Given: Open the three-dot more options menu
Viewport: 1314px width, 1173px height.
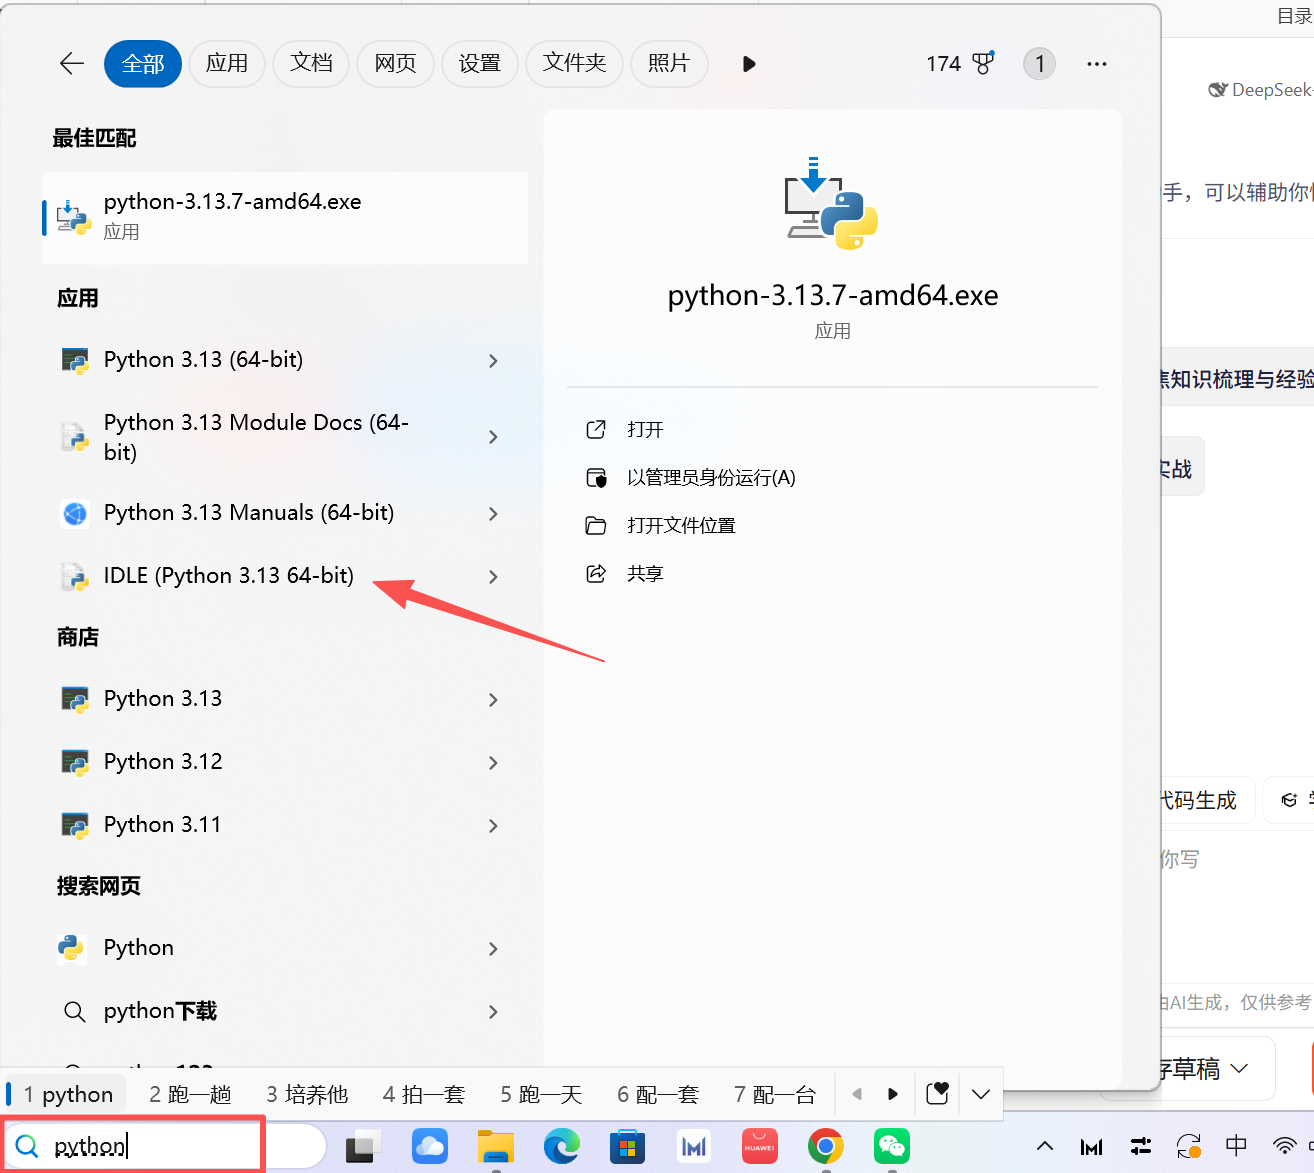Looking at the screenshot, I should point(1097,64).
